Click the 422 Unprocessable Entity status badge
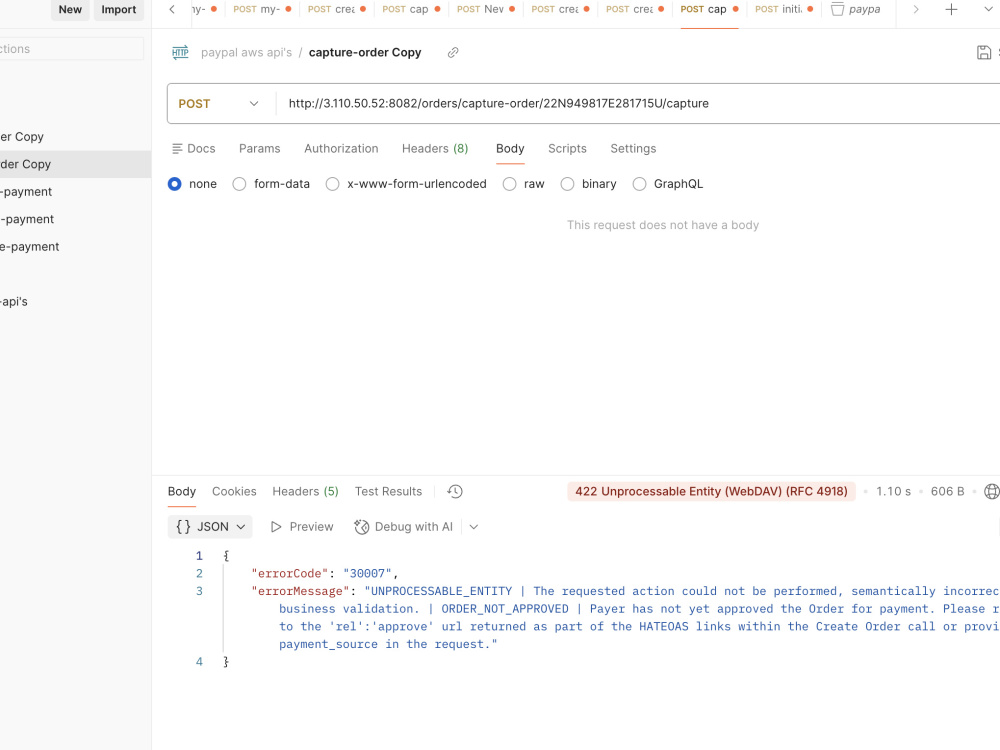The image size is (1000, 750). coord(711,492)
